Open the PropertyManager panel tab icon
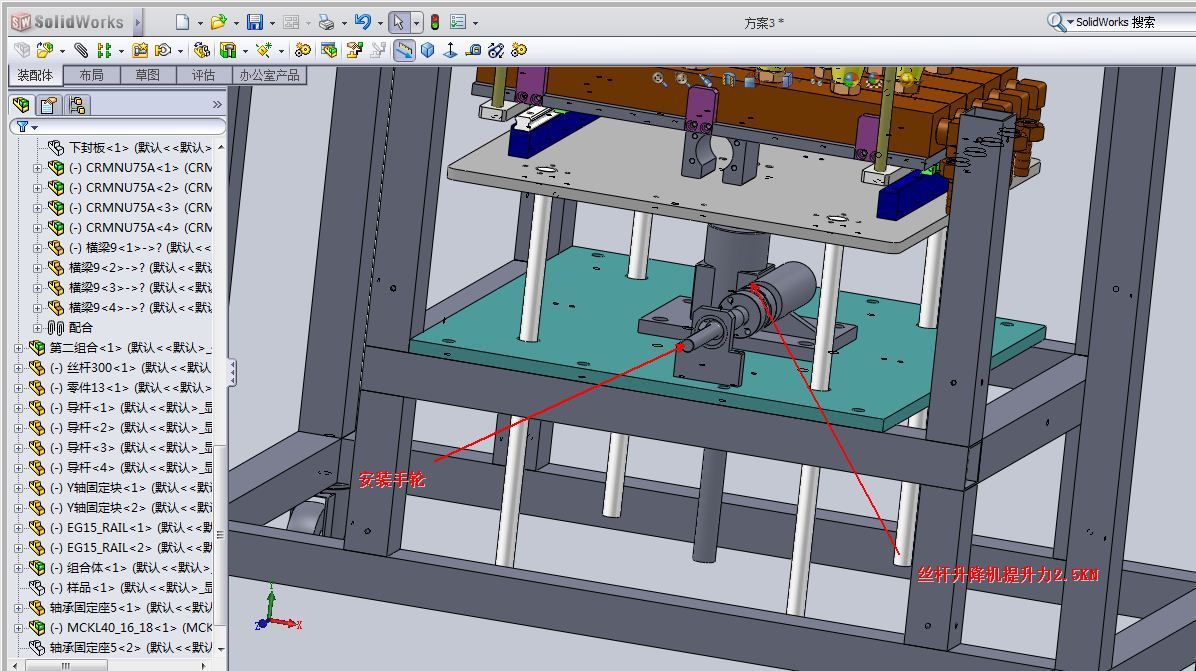 tap(47, 105)
